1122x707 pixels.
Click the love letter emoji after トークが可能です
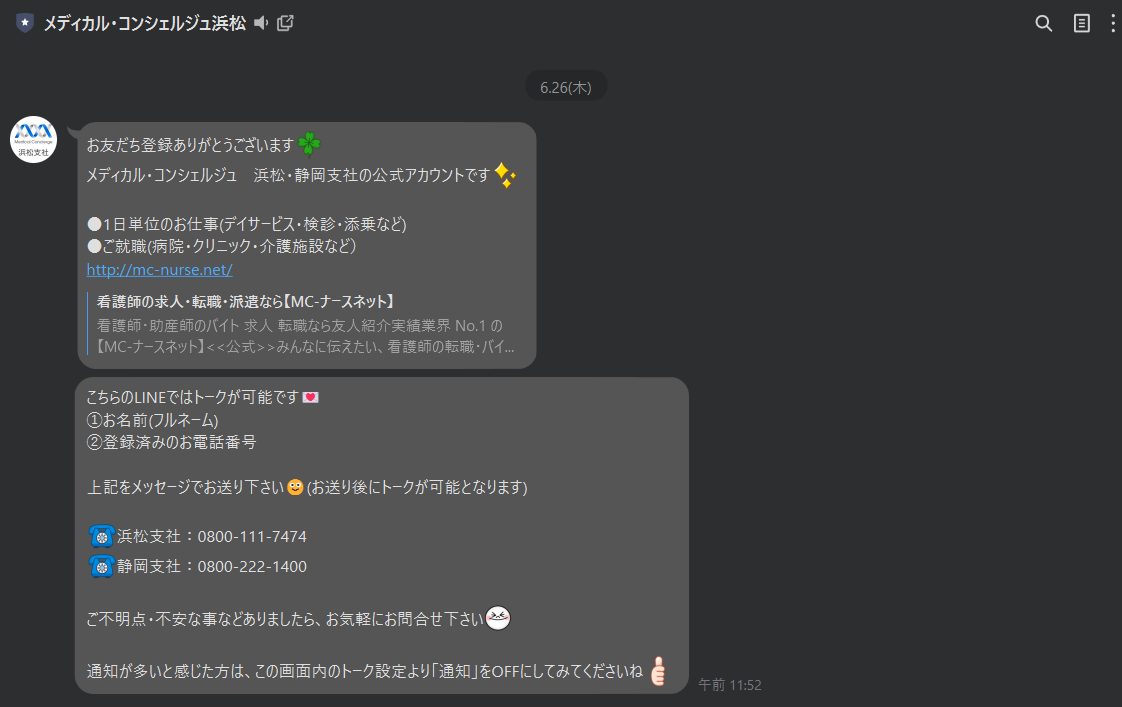click(x=311, y=397)
